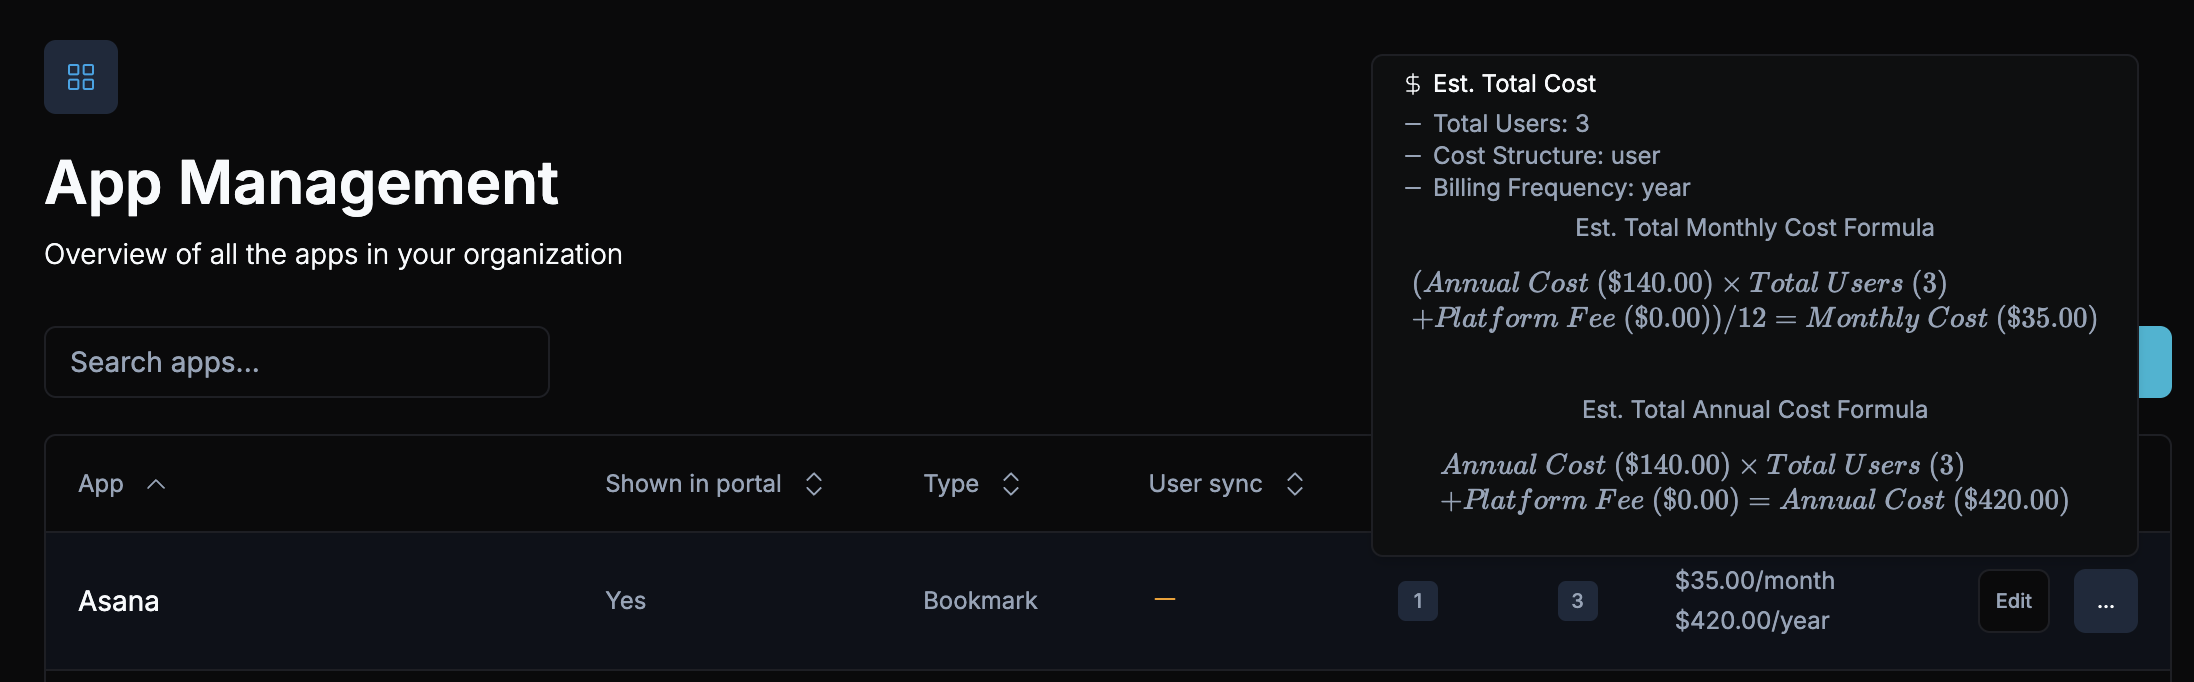The width and height of the screenshot is (2194, 682).
Task: Click the $420.00/year cost value
Action: coord(1751,621)
